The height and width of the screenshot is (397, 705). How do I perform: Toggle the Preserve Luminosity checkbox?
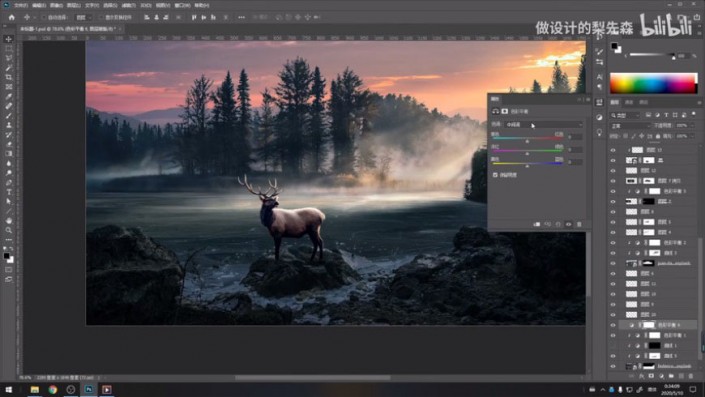tap(495, 175)
